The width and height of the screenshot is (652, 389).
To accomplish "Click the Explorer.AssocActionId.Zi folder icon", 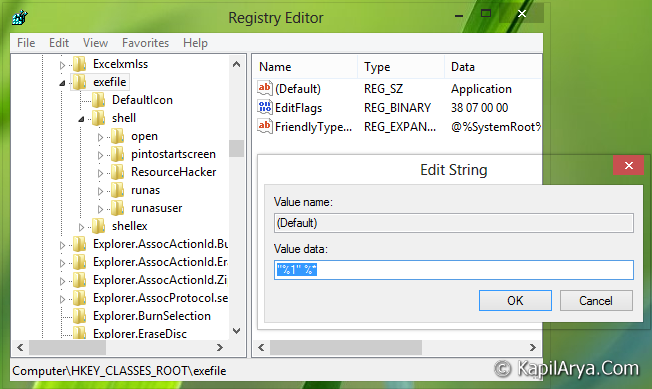I will (79, 280).
